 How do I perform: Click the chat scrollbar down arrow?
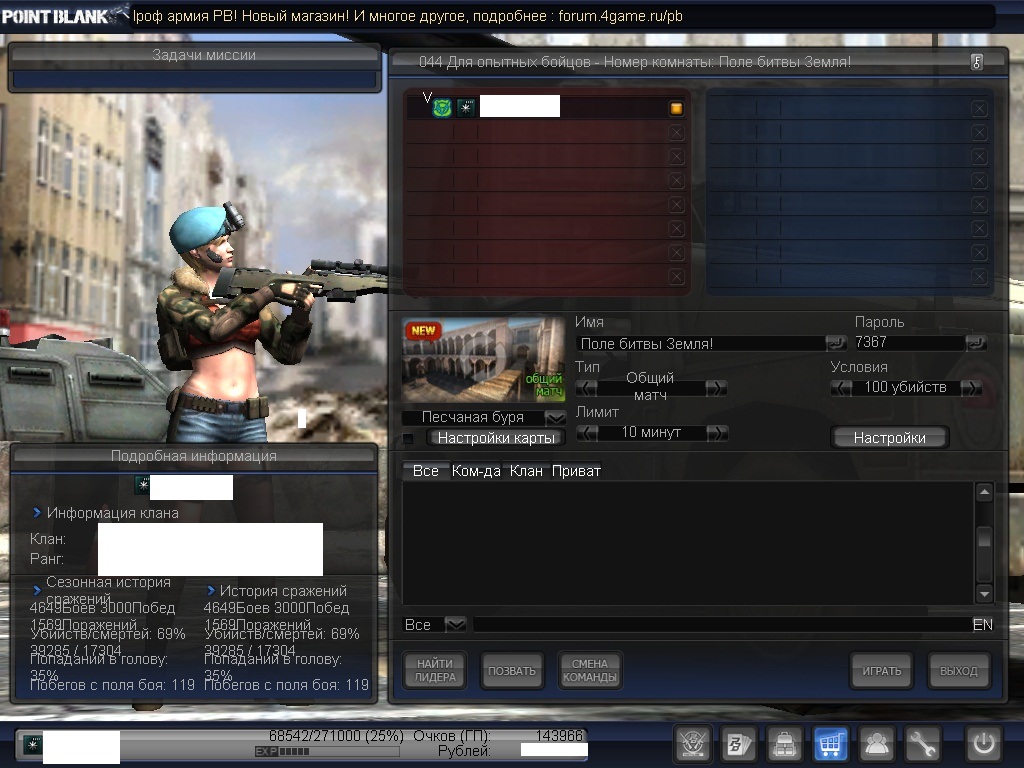point(984,593)
